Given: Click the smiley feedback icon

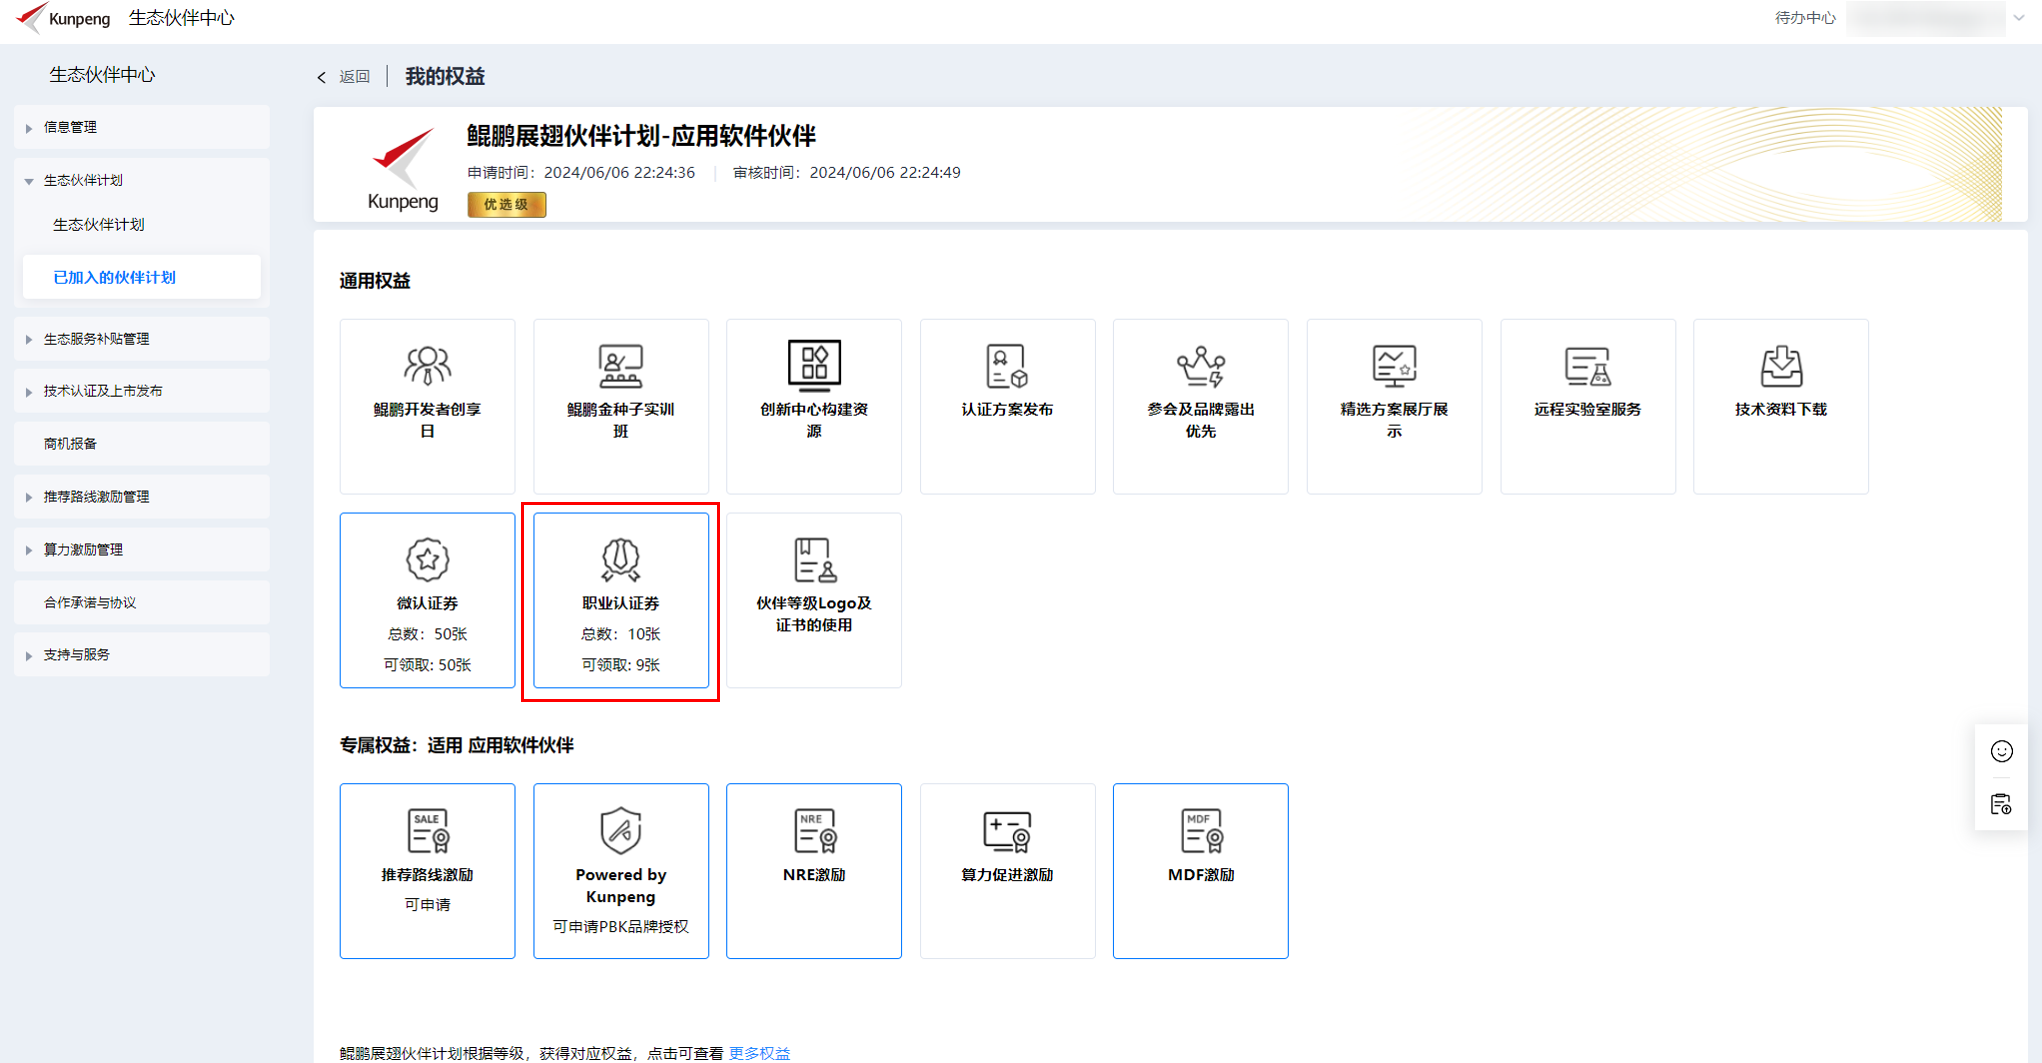Looking at the screenshot, I should 2001,751.
